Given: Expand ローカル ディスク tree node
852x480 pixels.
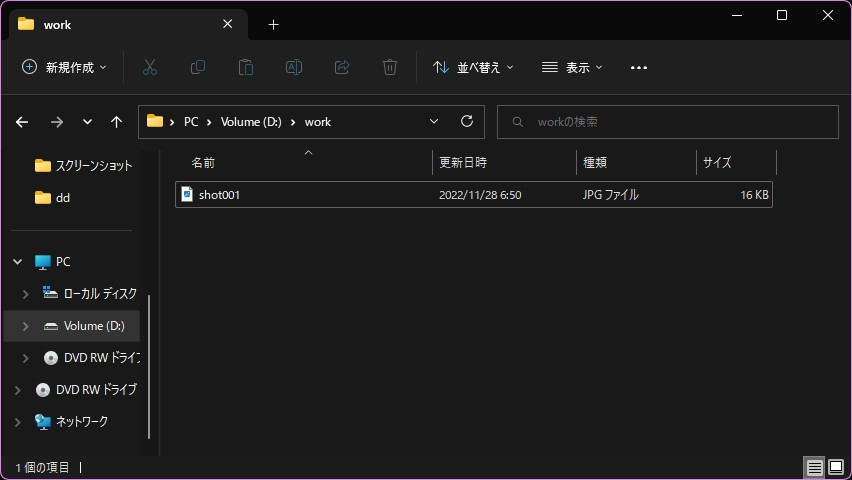Looking at the screenshot, I should pos(25,294).
